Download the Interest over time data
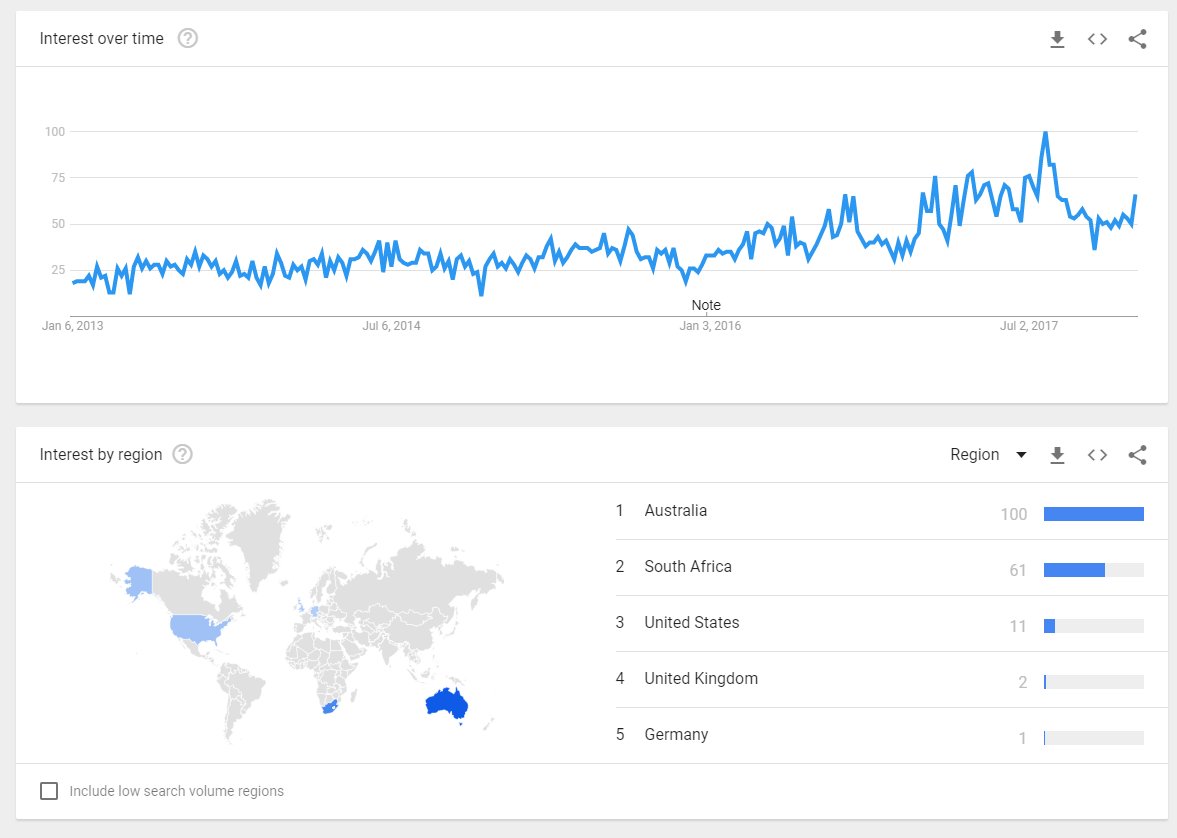This screenshot has height=838, width=1177. coord(1057,39)
